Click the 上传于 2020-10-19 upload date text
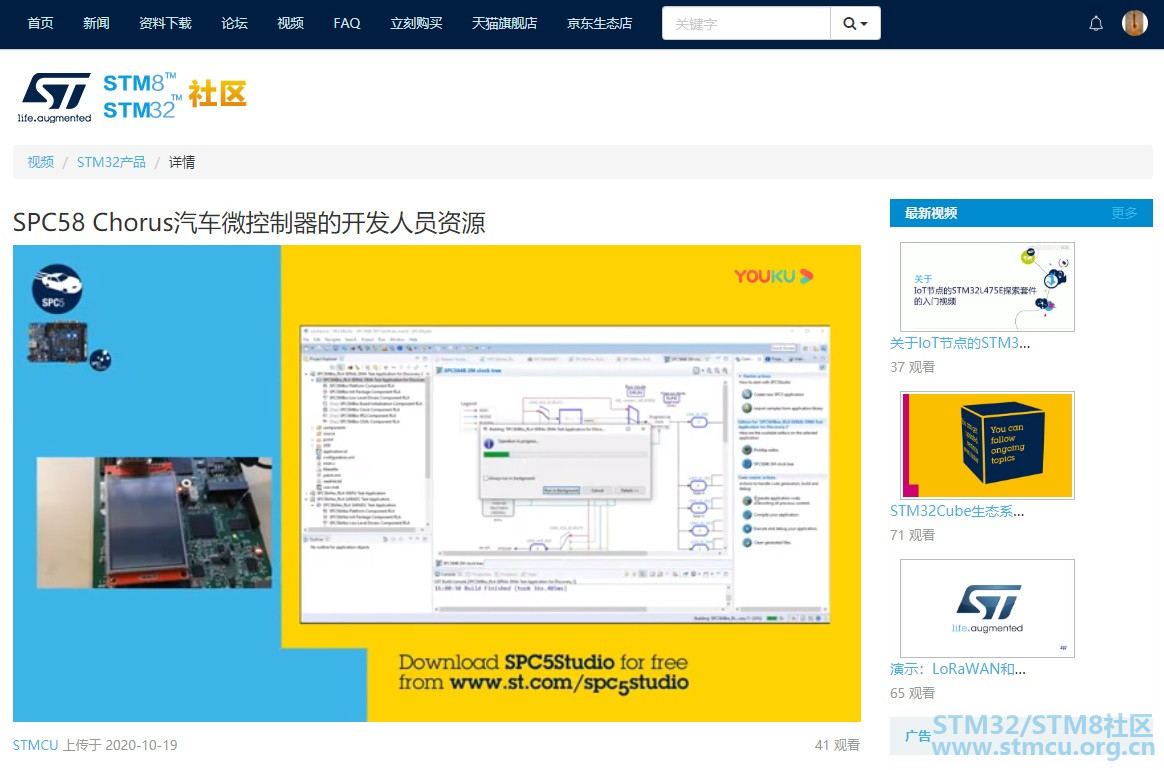The width and height of the screenshot is (1164, 770). pyautogui.click(x=120, y=745)
